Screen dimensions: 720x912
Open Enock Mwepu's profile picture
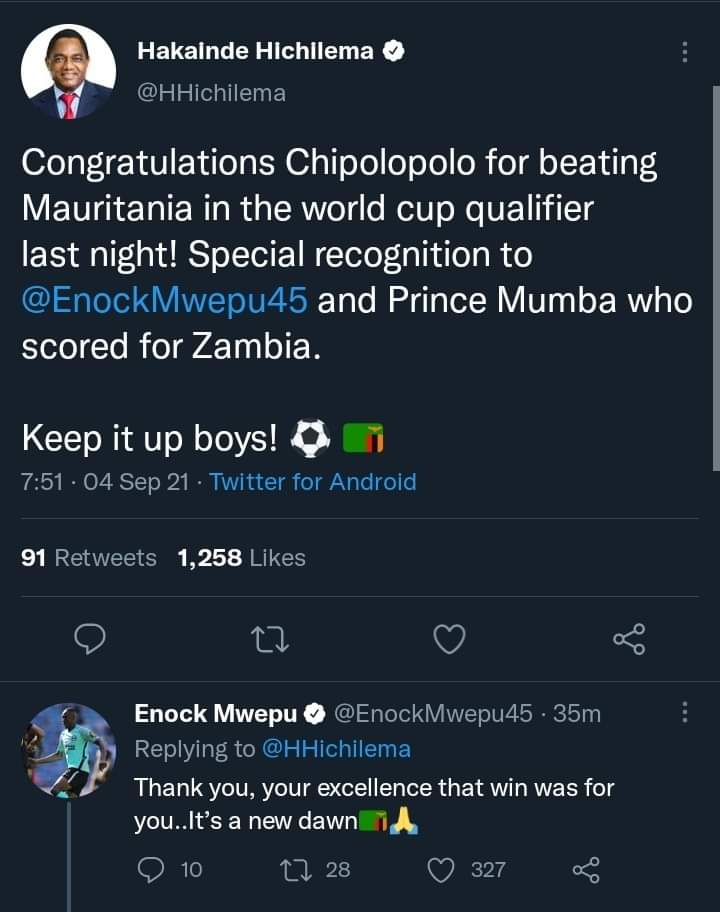click(x=68, y=750)
